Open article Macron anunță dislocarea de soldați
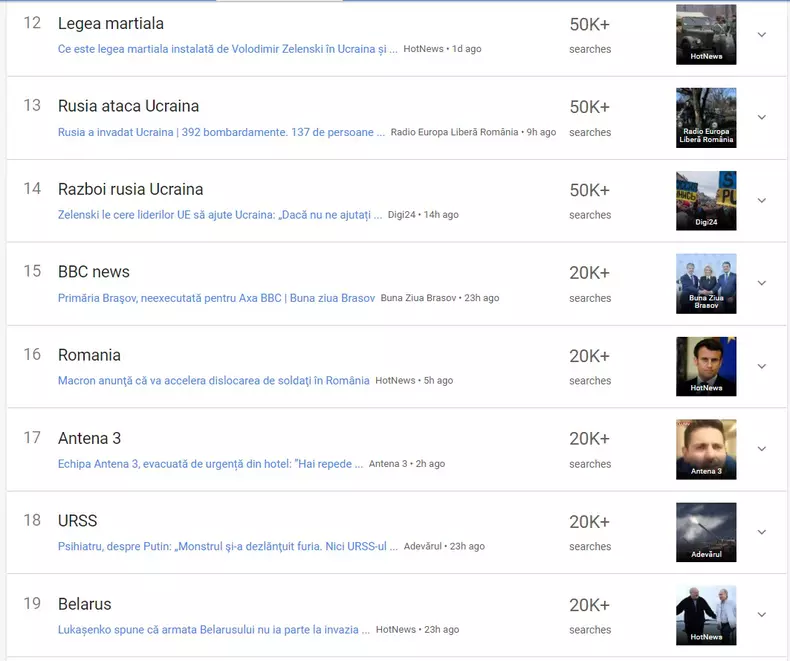Image resolution: width=790 pixels, height=661 pixels. pos(214,380)
